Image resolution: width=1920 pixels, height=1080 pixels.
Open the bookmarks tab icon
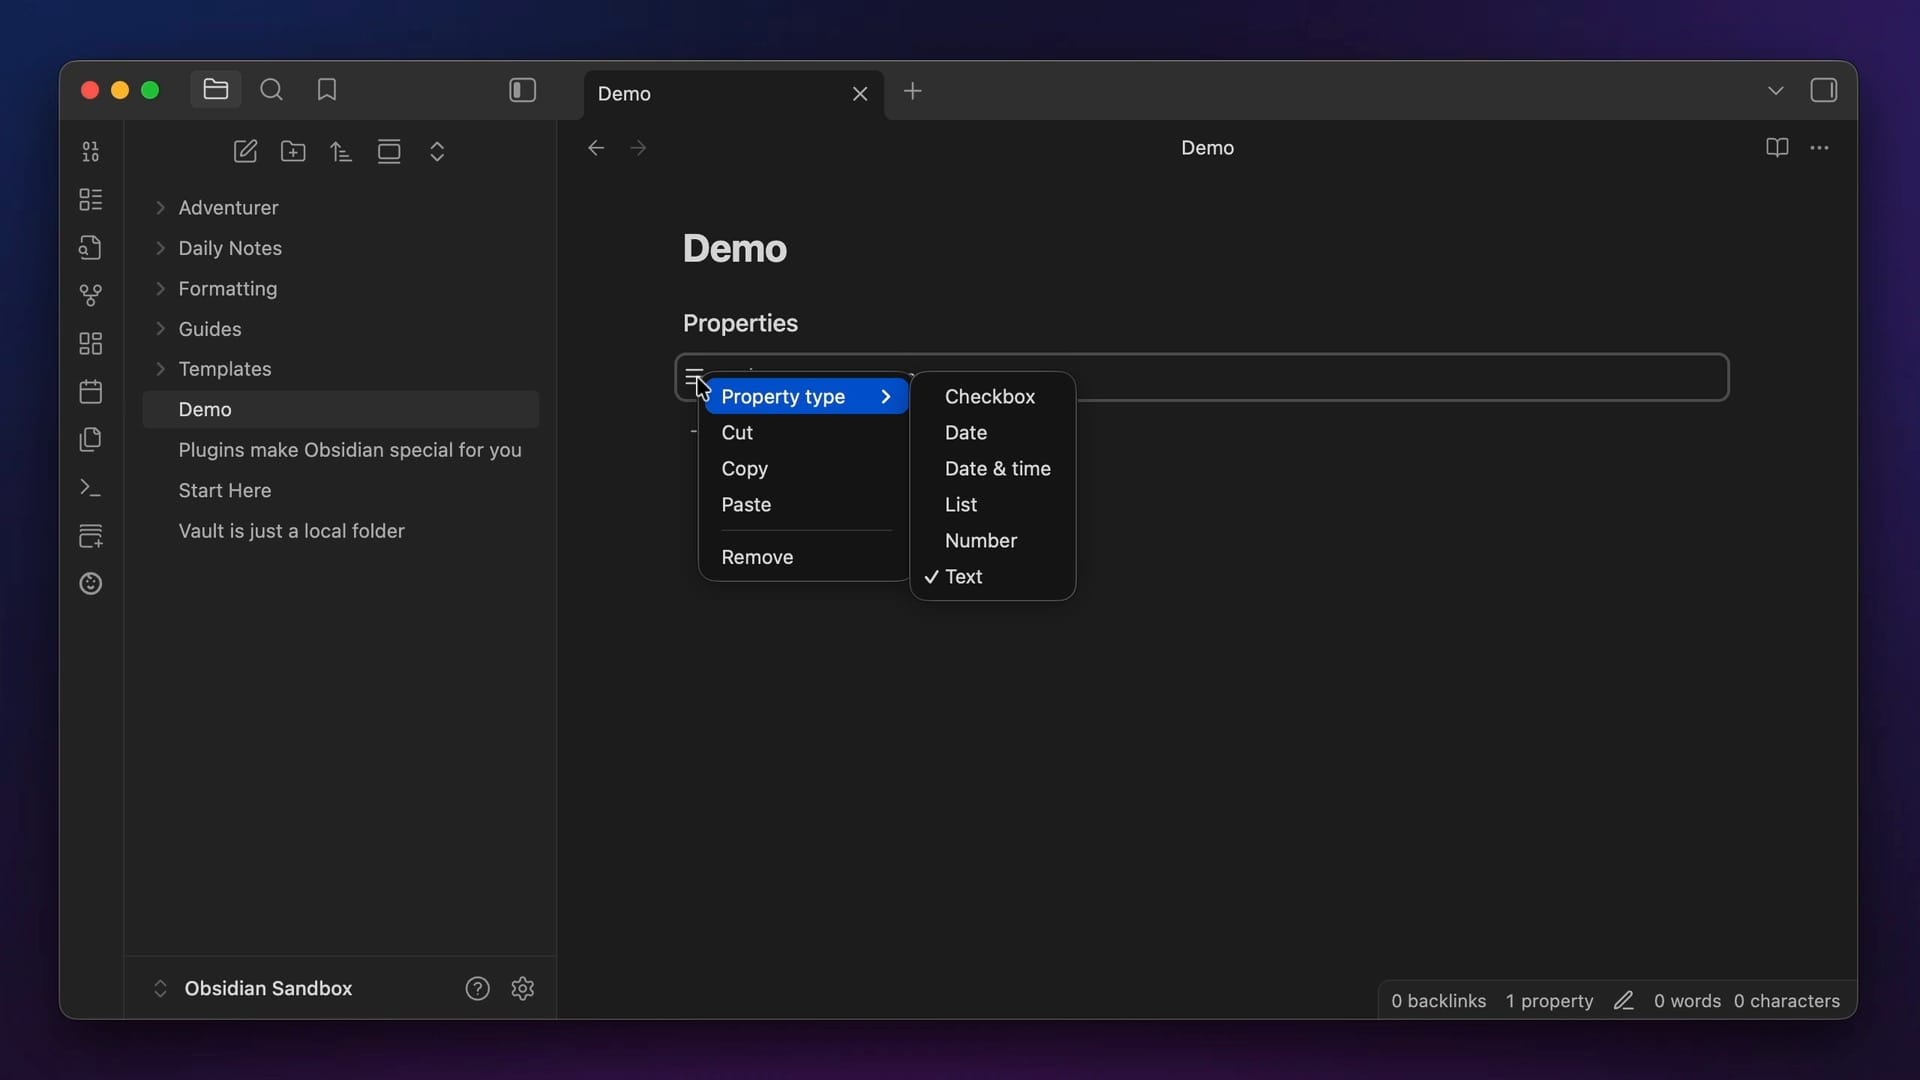(x=327, y=90)
